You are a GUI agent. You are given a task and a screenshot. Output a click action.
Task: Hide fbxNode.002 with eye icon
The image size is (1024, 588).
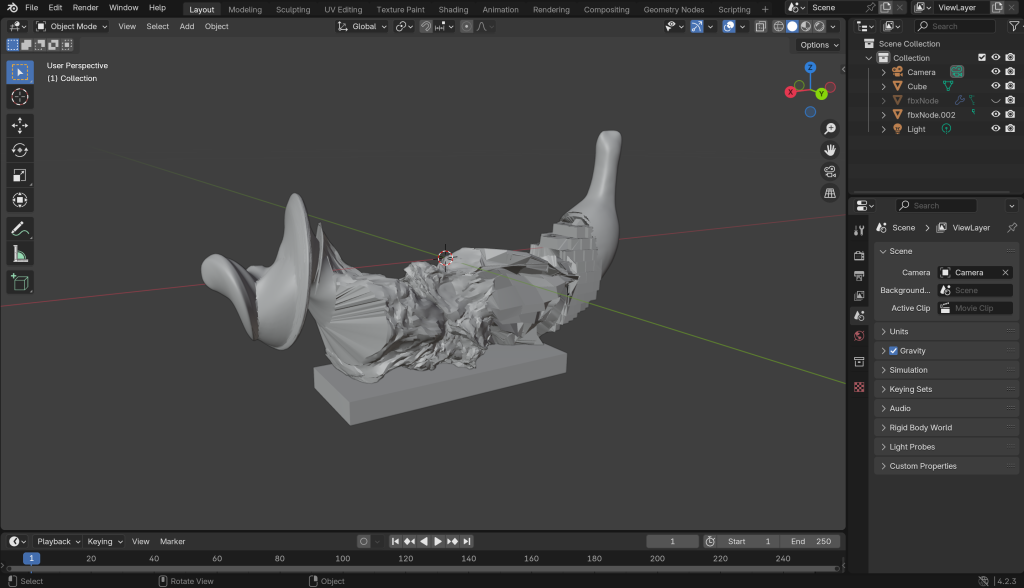[x=995, y=114]
